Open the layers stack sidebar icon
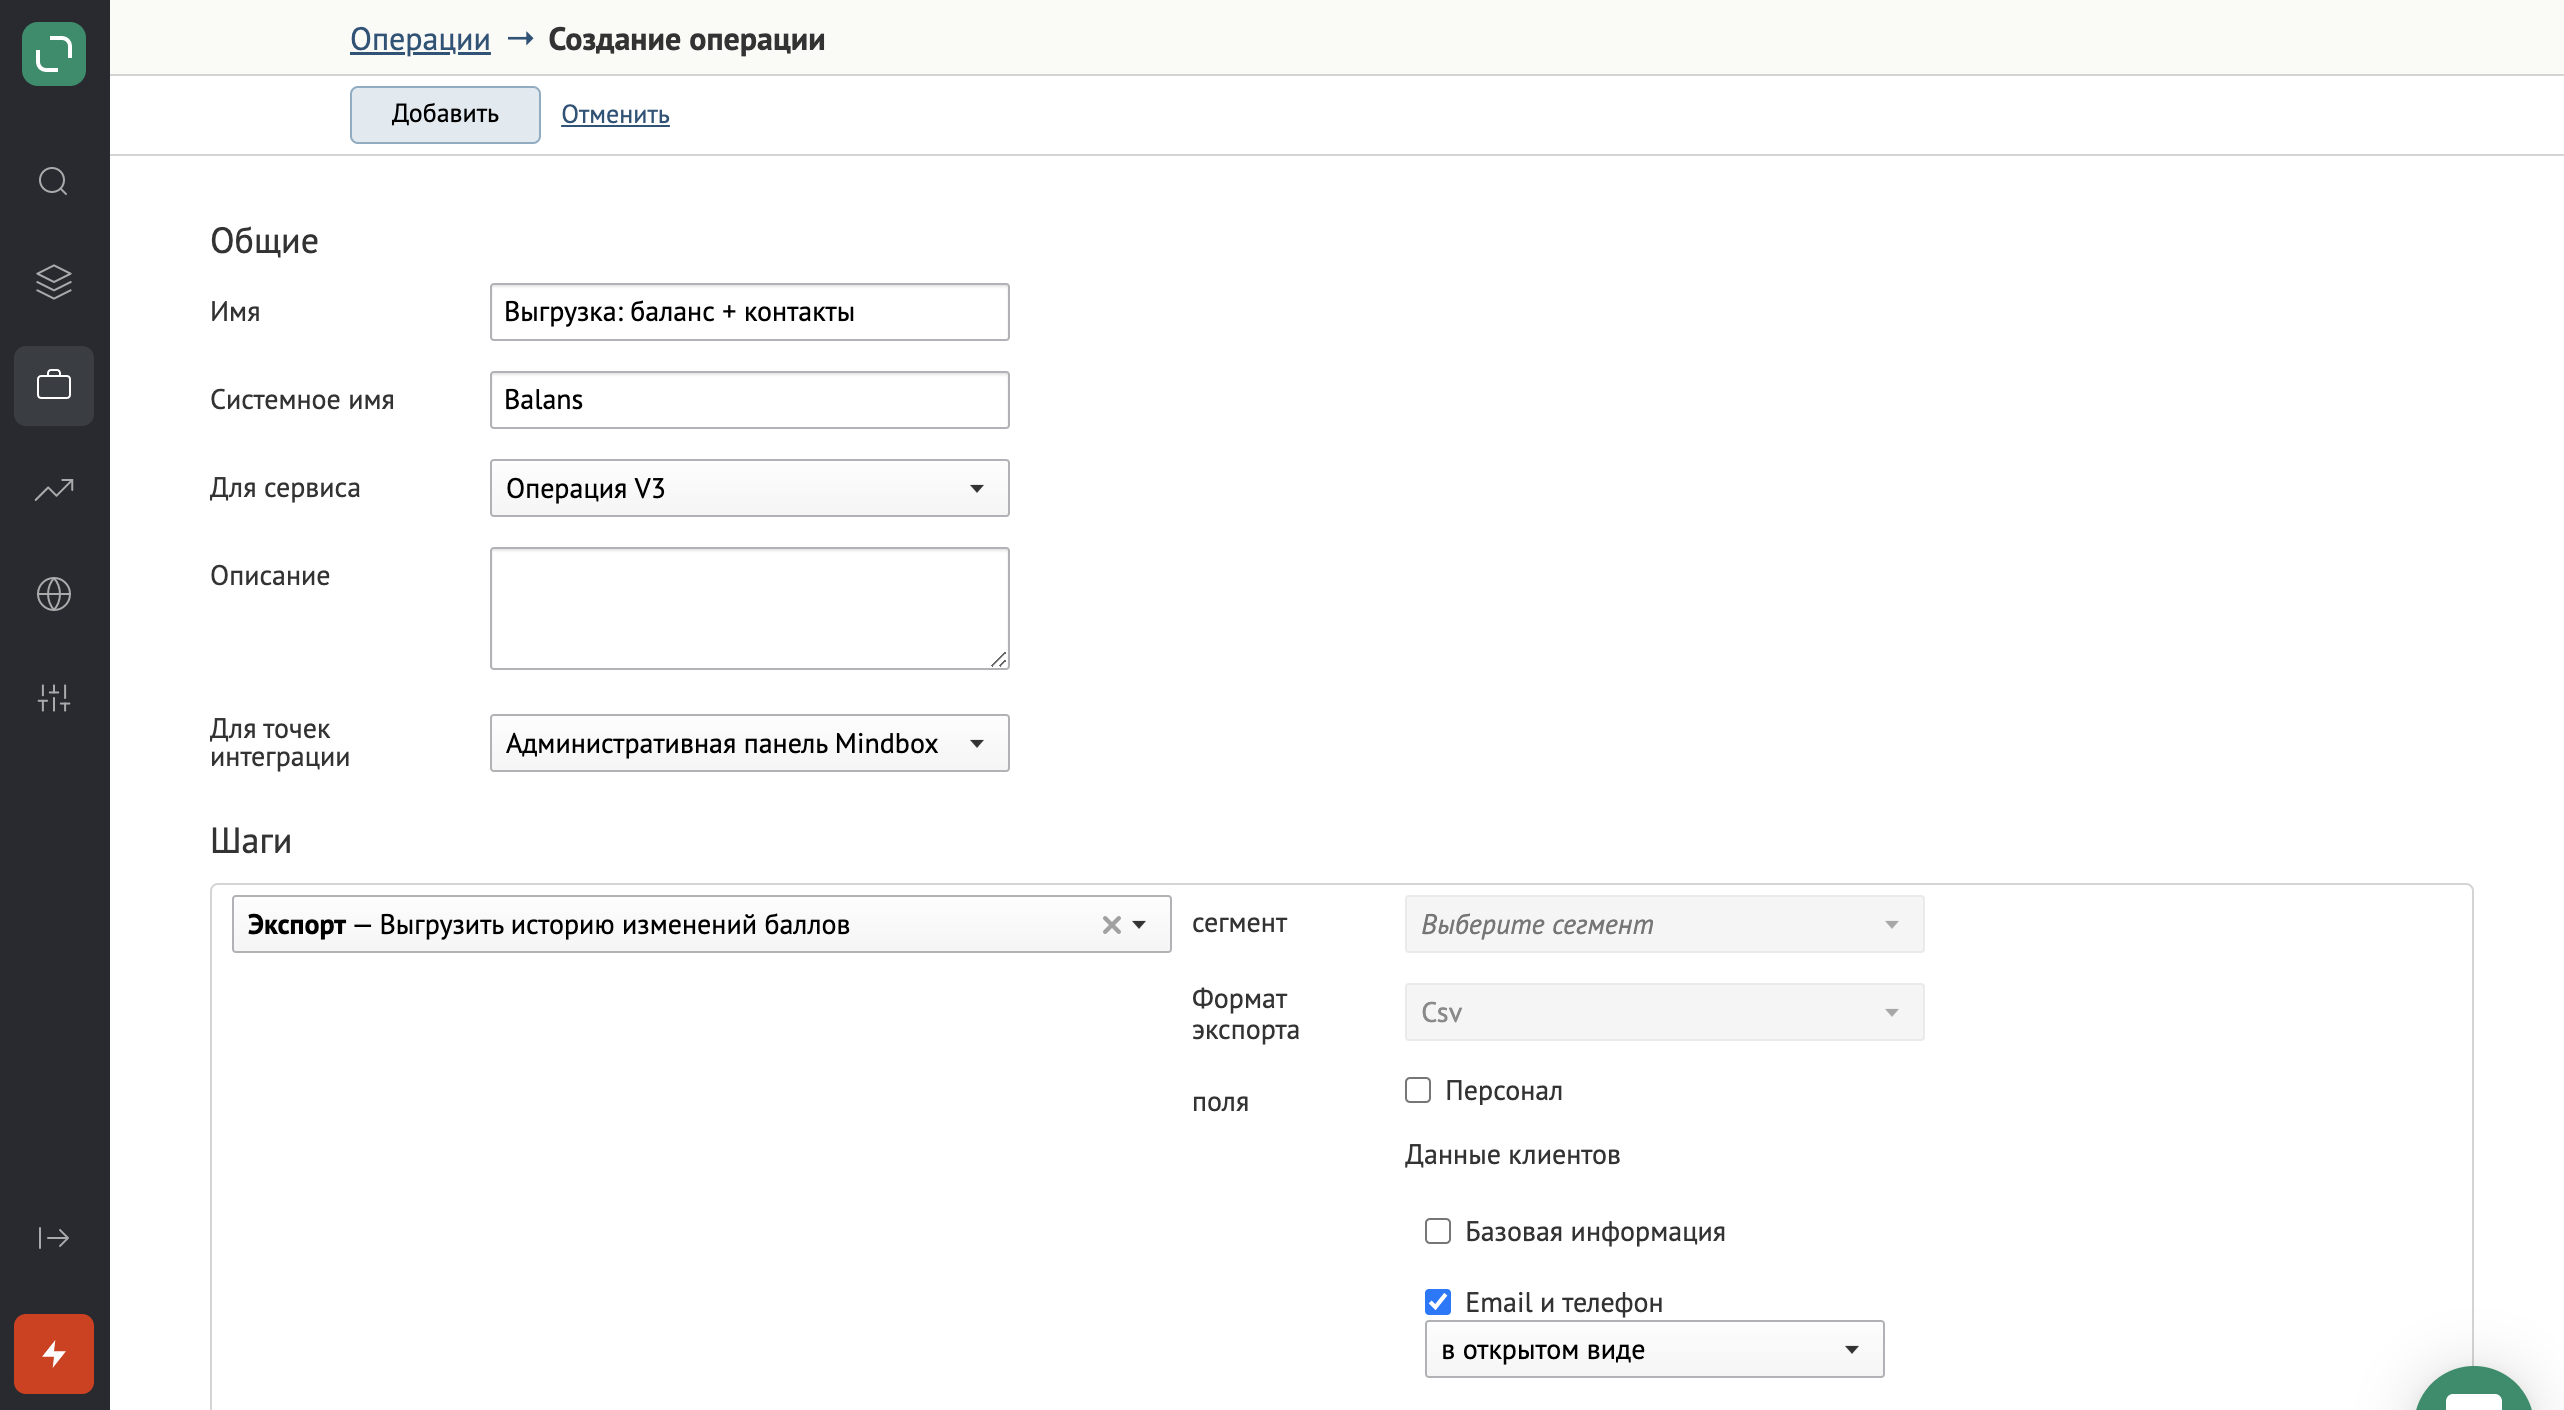 pyautogui.click(x=54, y=282)
